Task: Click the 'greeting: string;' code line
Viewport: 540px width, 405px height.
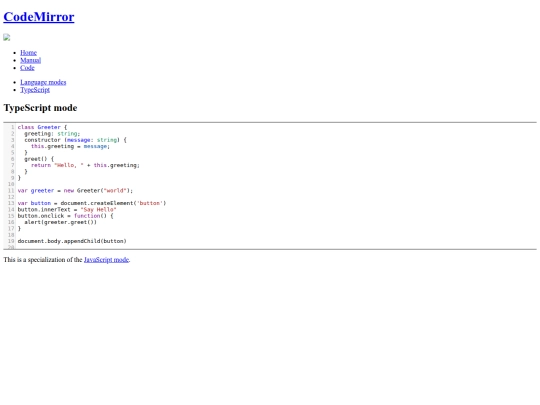Action: click(x=52, y=134)
